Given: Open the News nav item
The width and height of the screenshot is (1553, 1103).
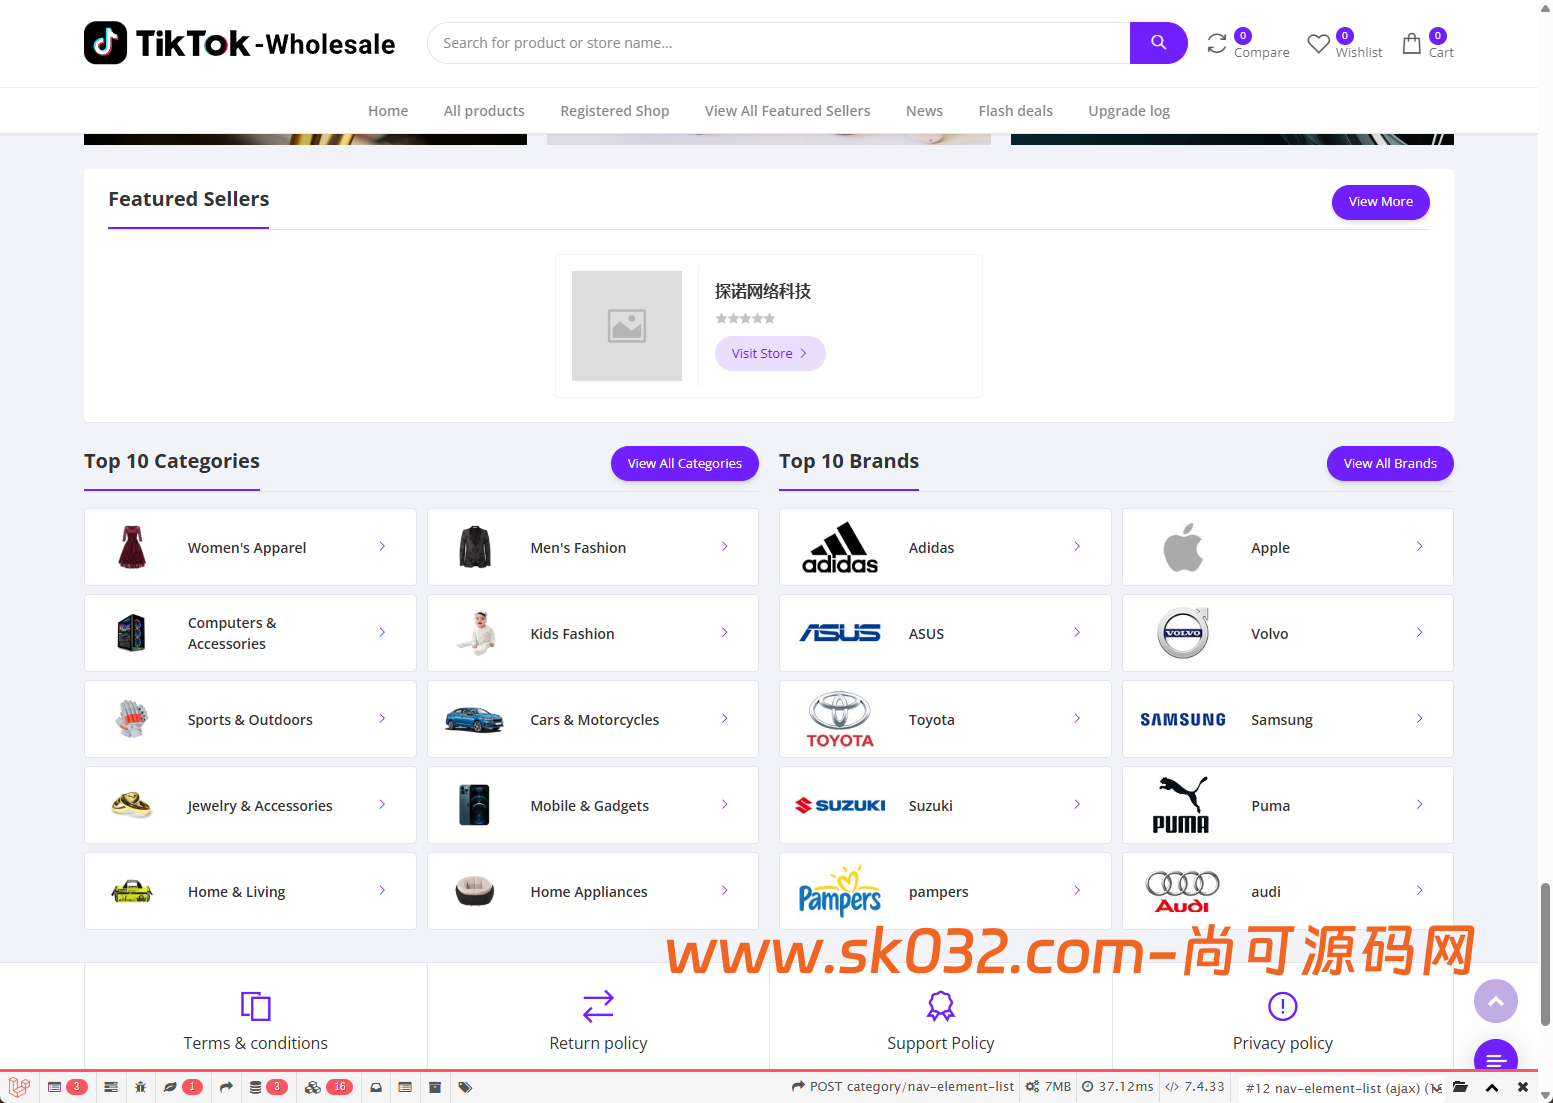Looking at the screenshot, I should pos(924,111).
